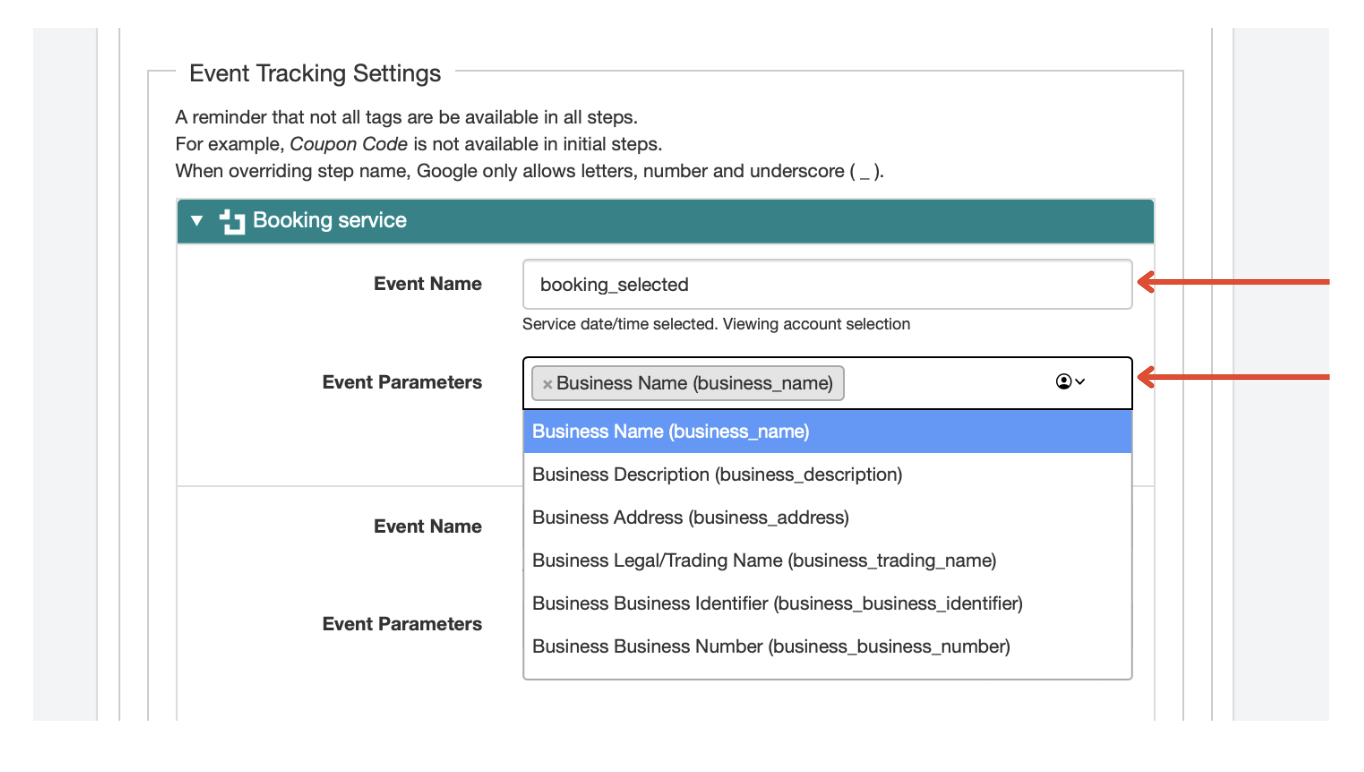
Task: Click the first Event Parameters label
Action: point(401,383)
